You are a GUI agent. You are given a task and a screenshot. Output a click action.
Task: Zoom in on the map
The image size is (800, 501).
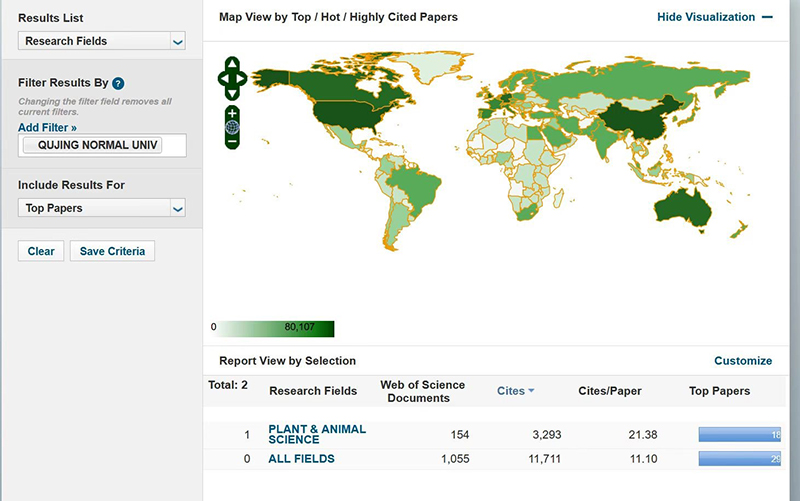click(232, 112)
